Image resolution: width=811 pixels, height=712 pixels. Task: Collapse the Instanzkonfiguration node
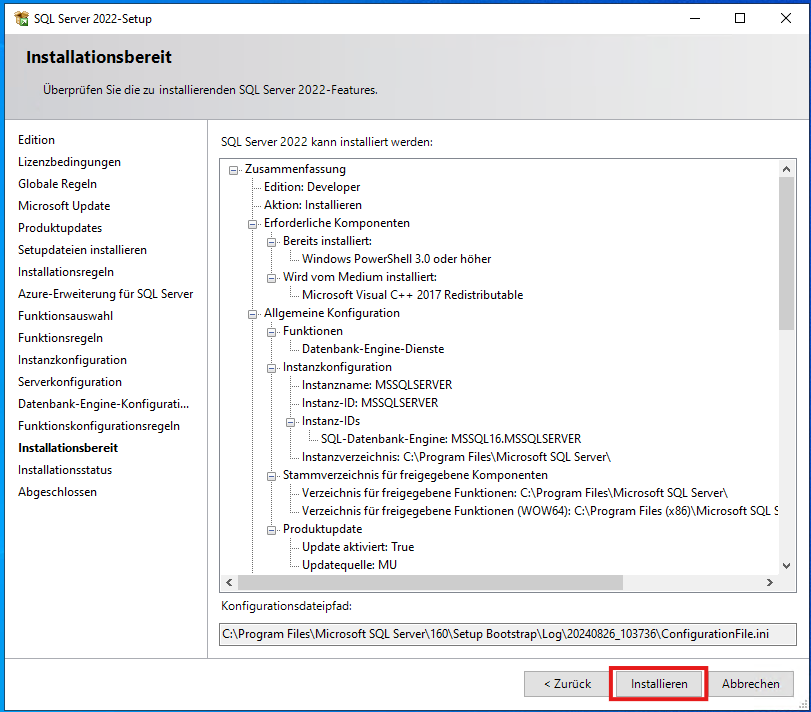(272, 366)
